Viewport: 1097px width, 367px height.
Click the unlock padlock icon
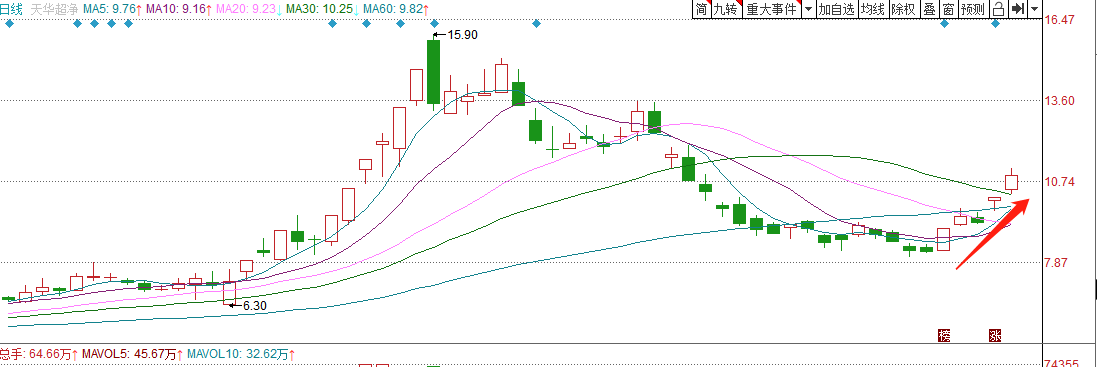click(998, 9)
